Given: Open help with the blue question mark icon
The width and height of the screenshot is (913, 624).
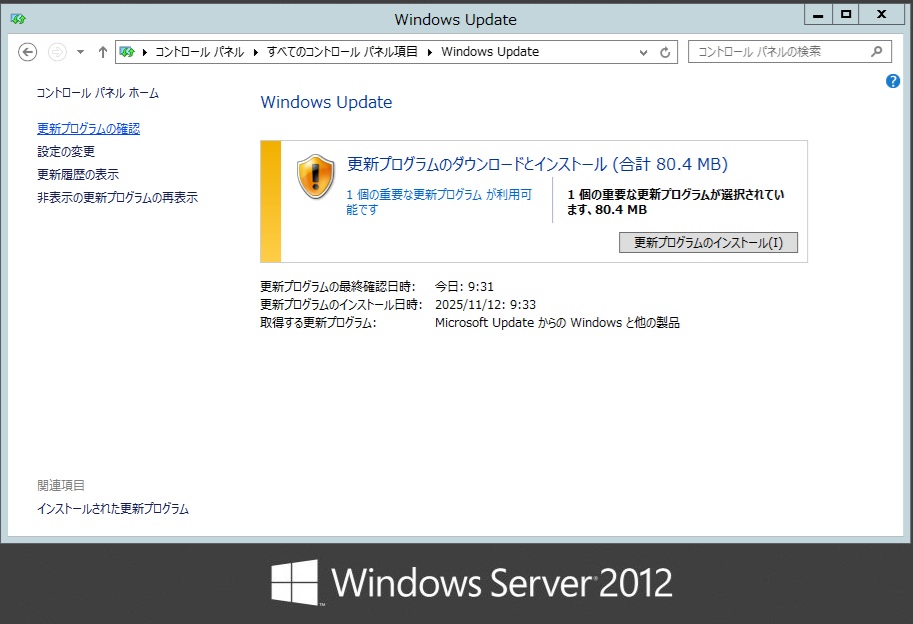Looking at the screenshot, I should pyautogui.click(x=893, y=81).
